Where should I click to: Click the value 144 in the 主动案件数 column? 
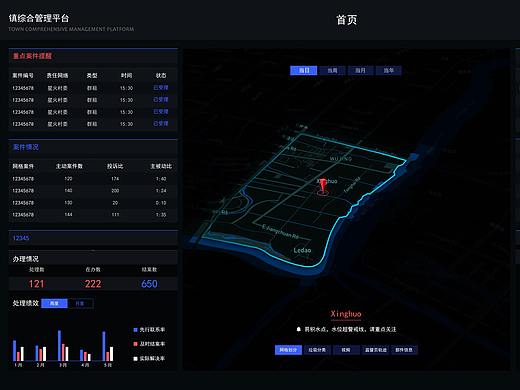[x=68, y=215]
